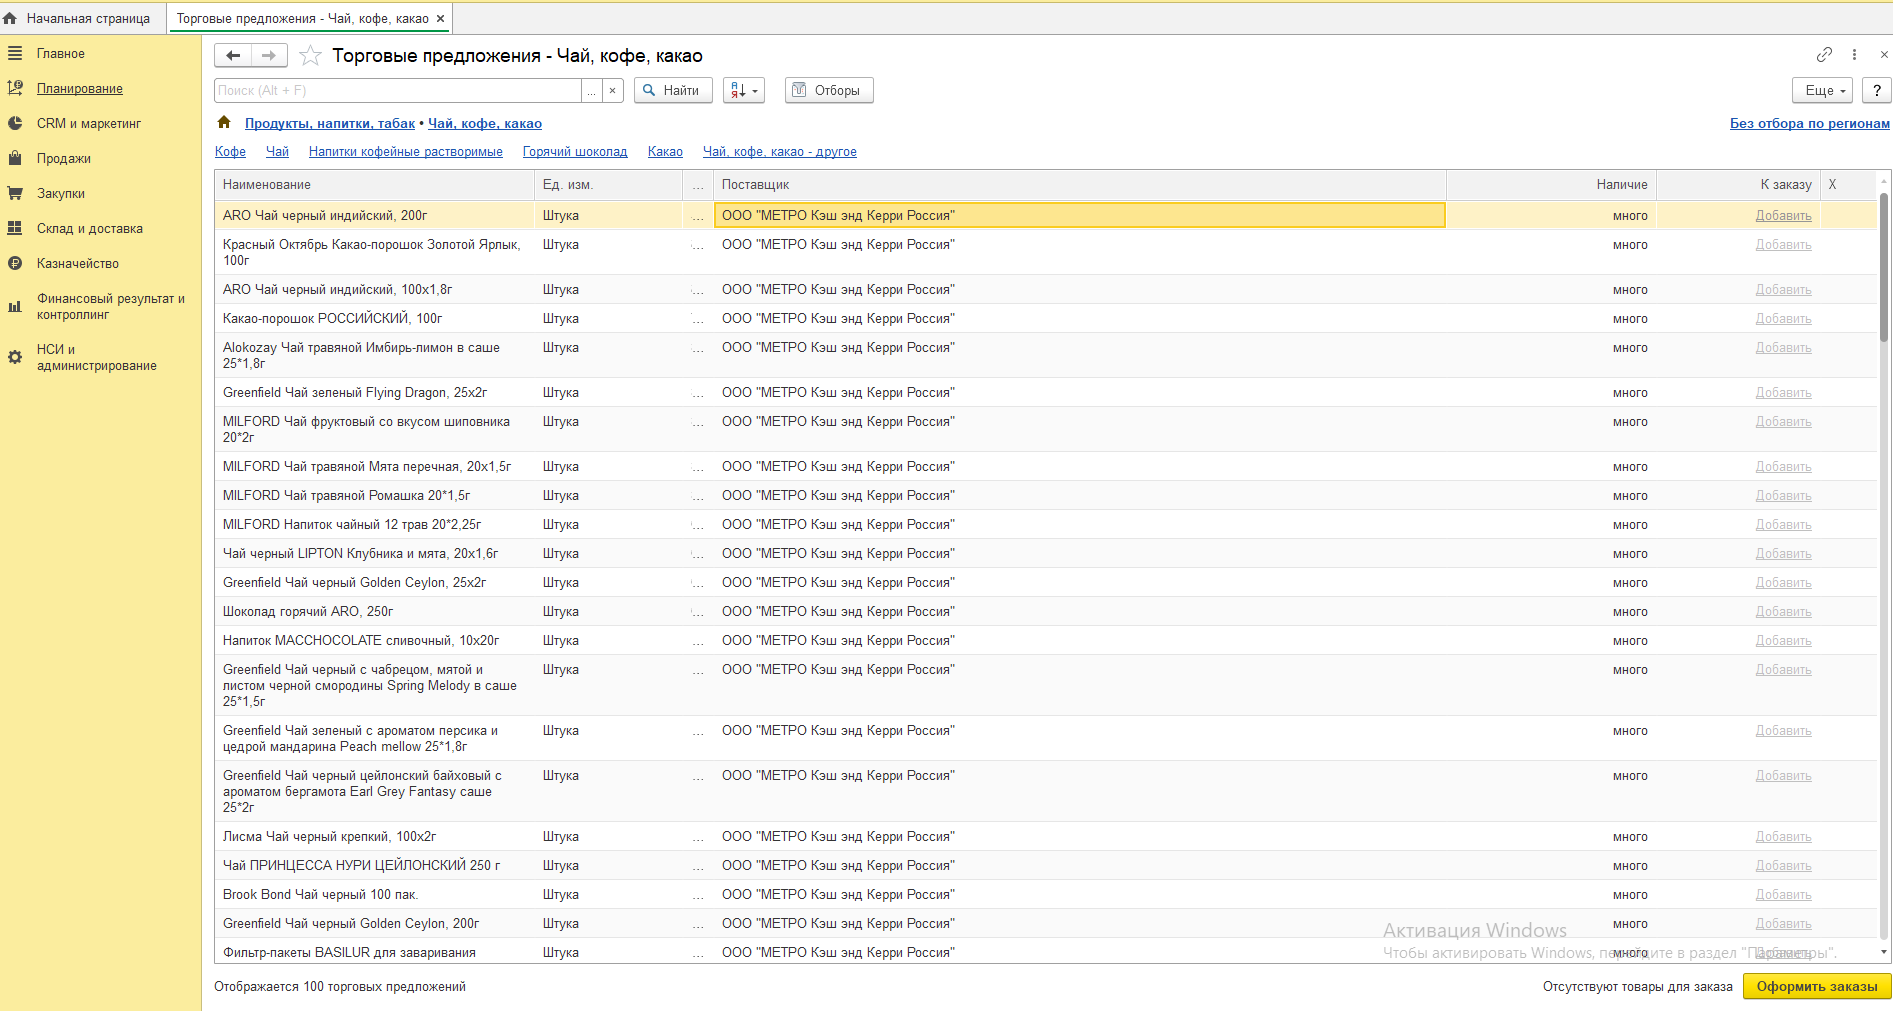Click Добавить for Шоколад горячий ARO, 250г
This screenshot has width=1893, height=1011.
1783,611
